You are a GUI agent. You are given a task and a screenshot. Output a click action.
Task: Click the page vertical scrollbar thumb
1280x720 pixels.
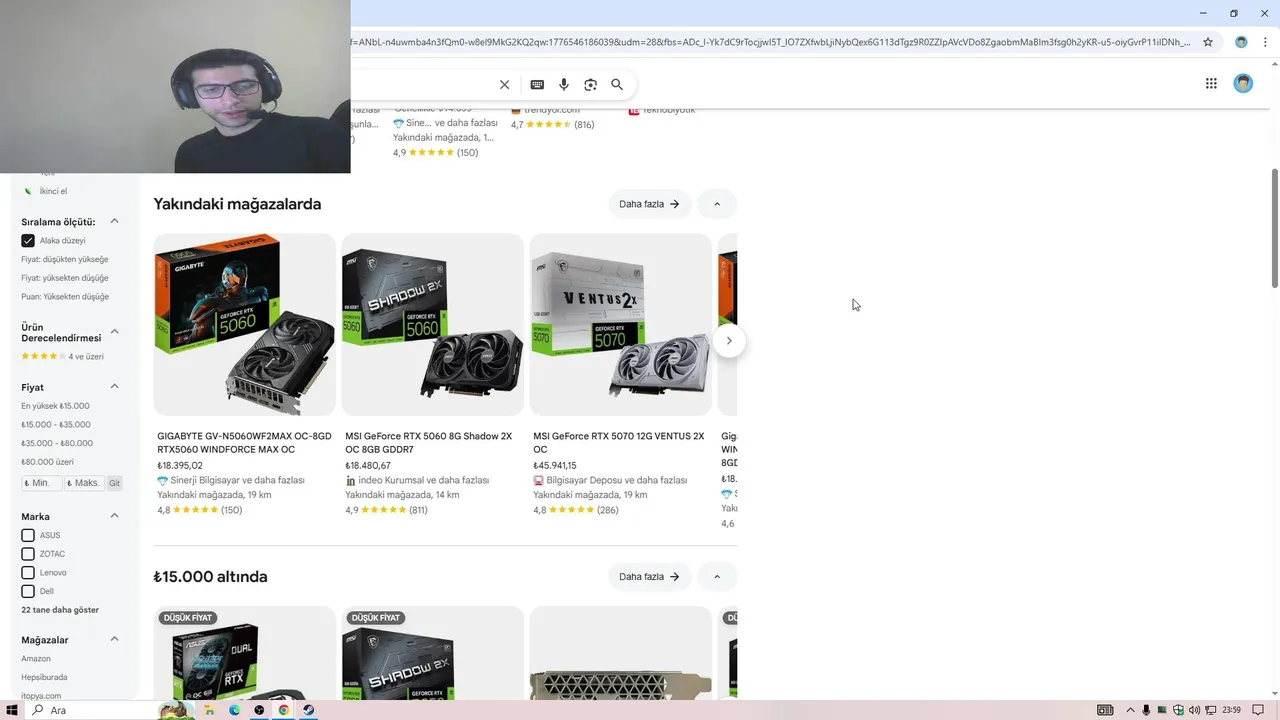tap(1274, 228)
